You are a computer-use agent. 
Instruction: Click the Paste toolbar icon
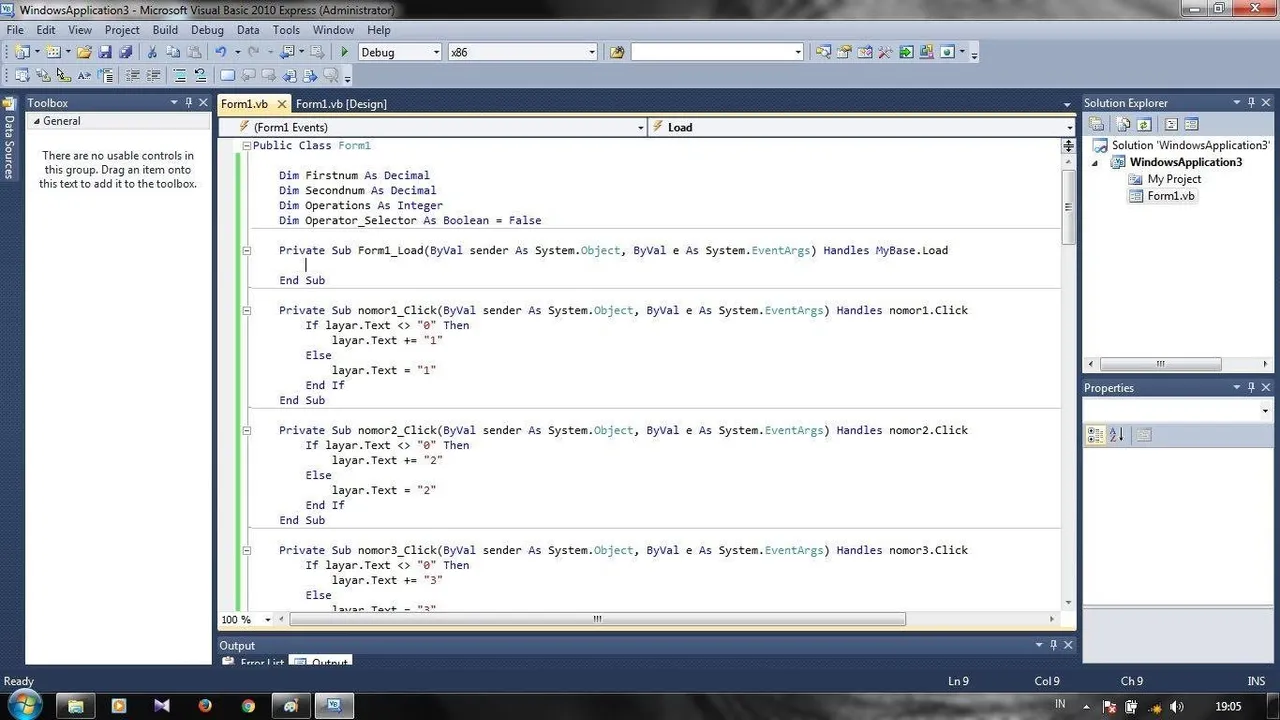pos(192,52)
